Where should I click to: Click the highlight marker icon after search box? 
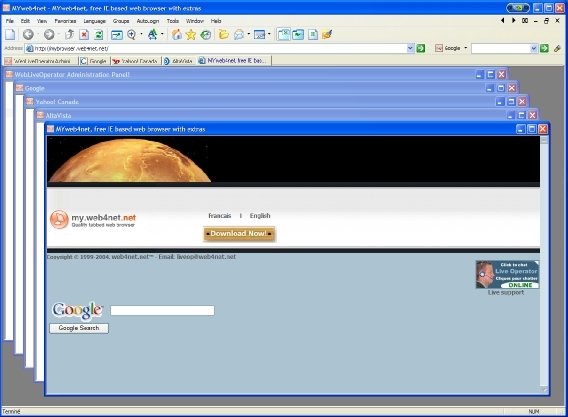(x=557, y=48)
